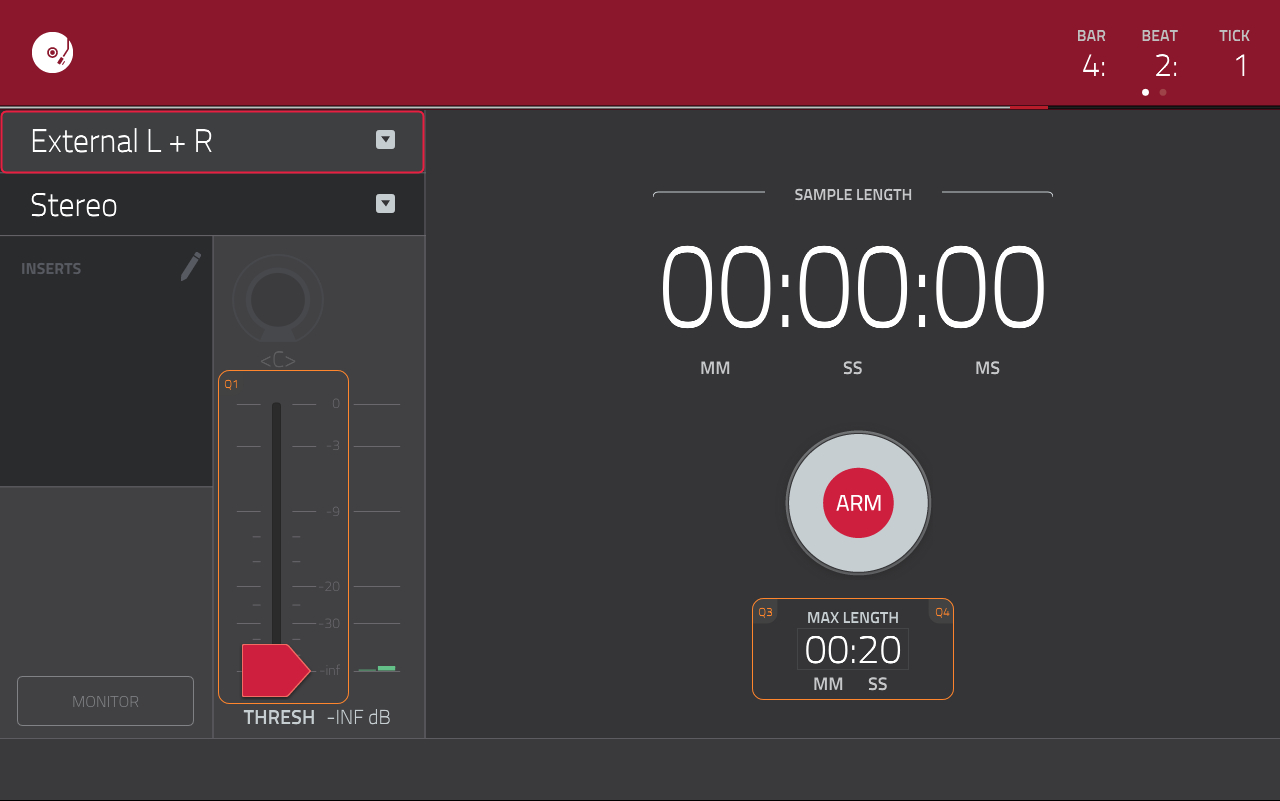Click the Max Length 00:20 field
The width and height of the screenshot is (1280, 801).
[x=852, y=649]
